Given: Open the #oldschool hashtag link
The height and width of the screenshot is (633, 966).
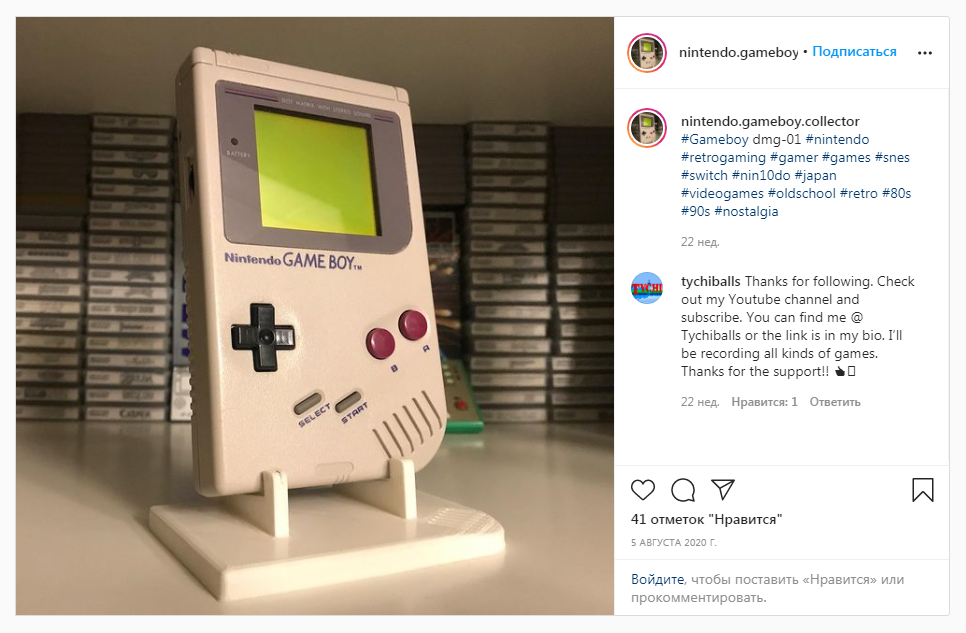Looking at the screenshot, I should pyautogui.click(x=802, y=194).
